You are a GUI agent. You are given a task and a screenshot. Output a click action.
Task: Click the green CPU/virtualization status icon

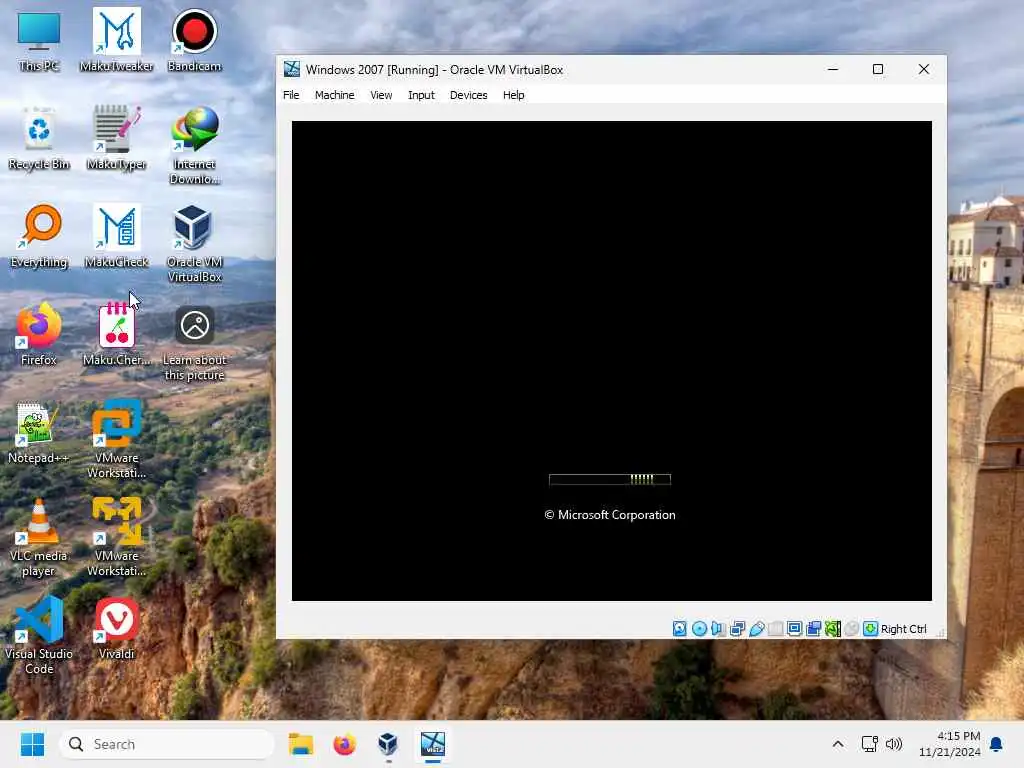point(833,629)
